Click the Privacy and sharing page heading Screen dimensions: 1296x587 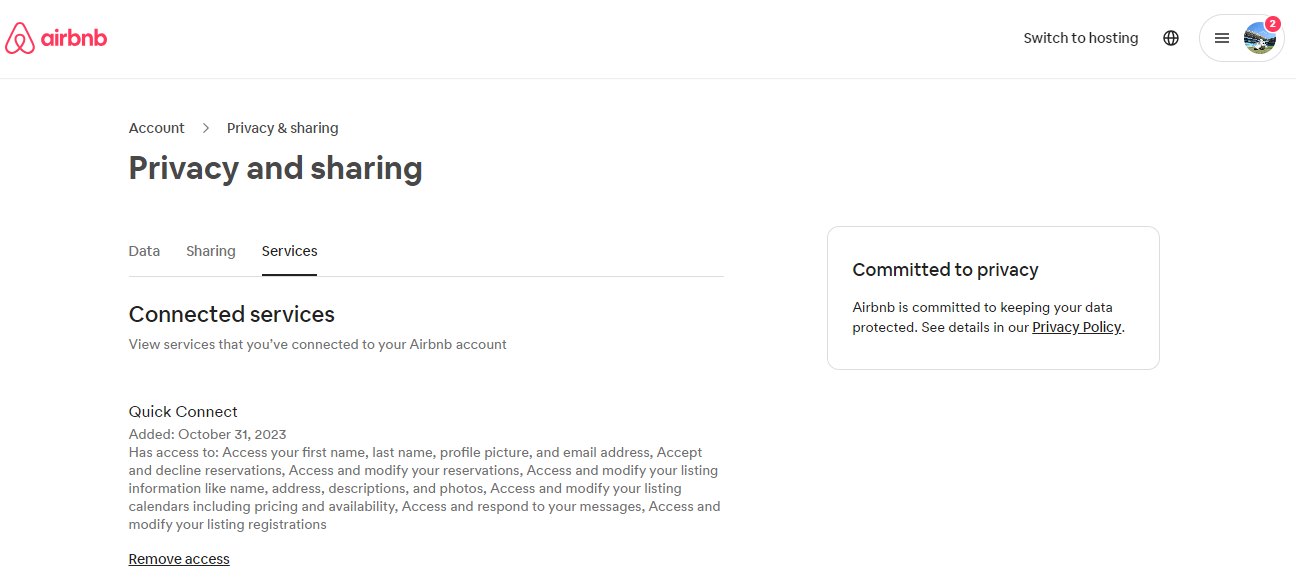275,168
